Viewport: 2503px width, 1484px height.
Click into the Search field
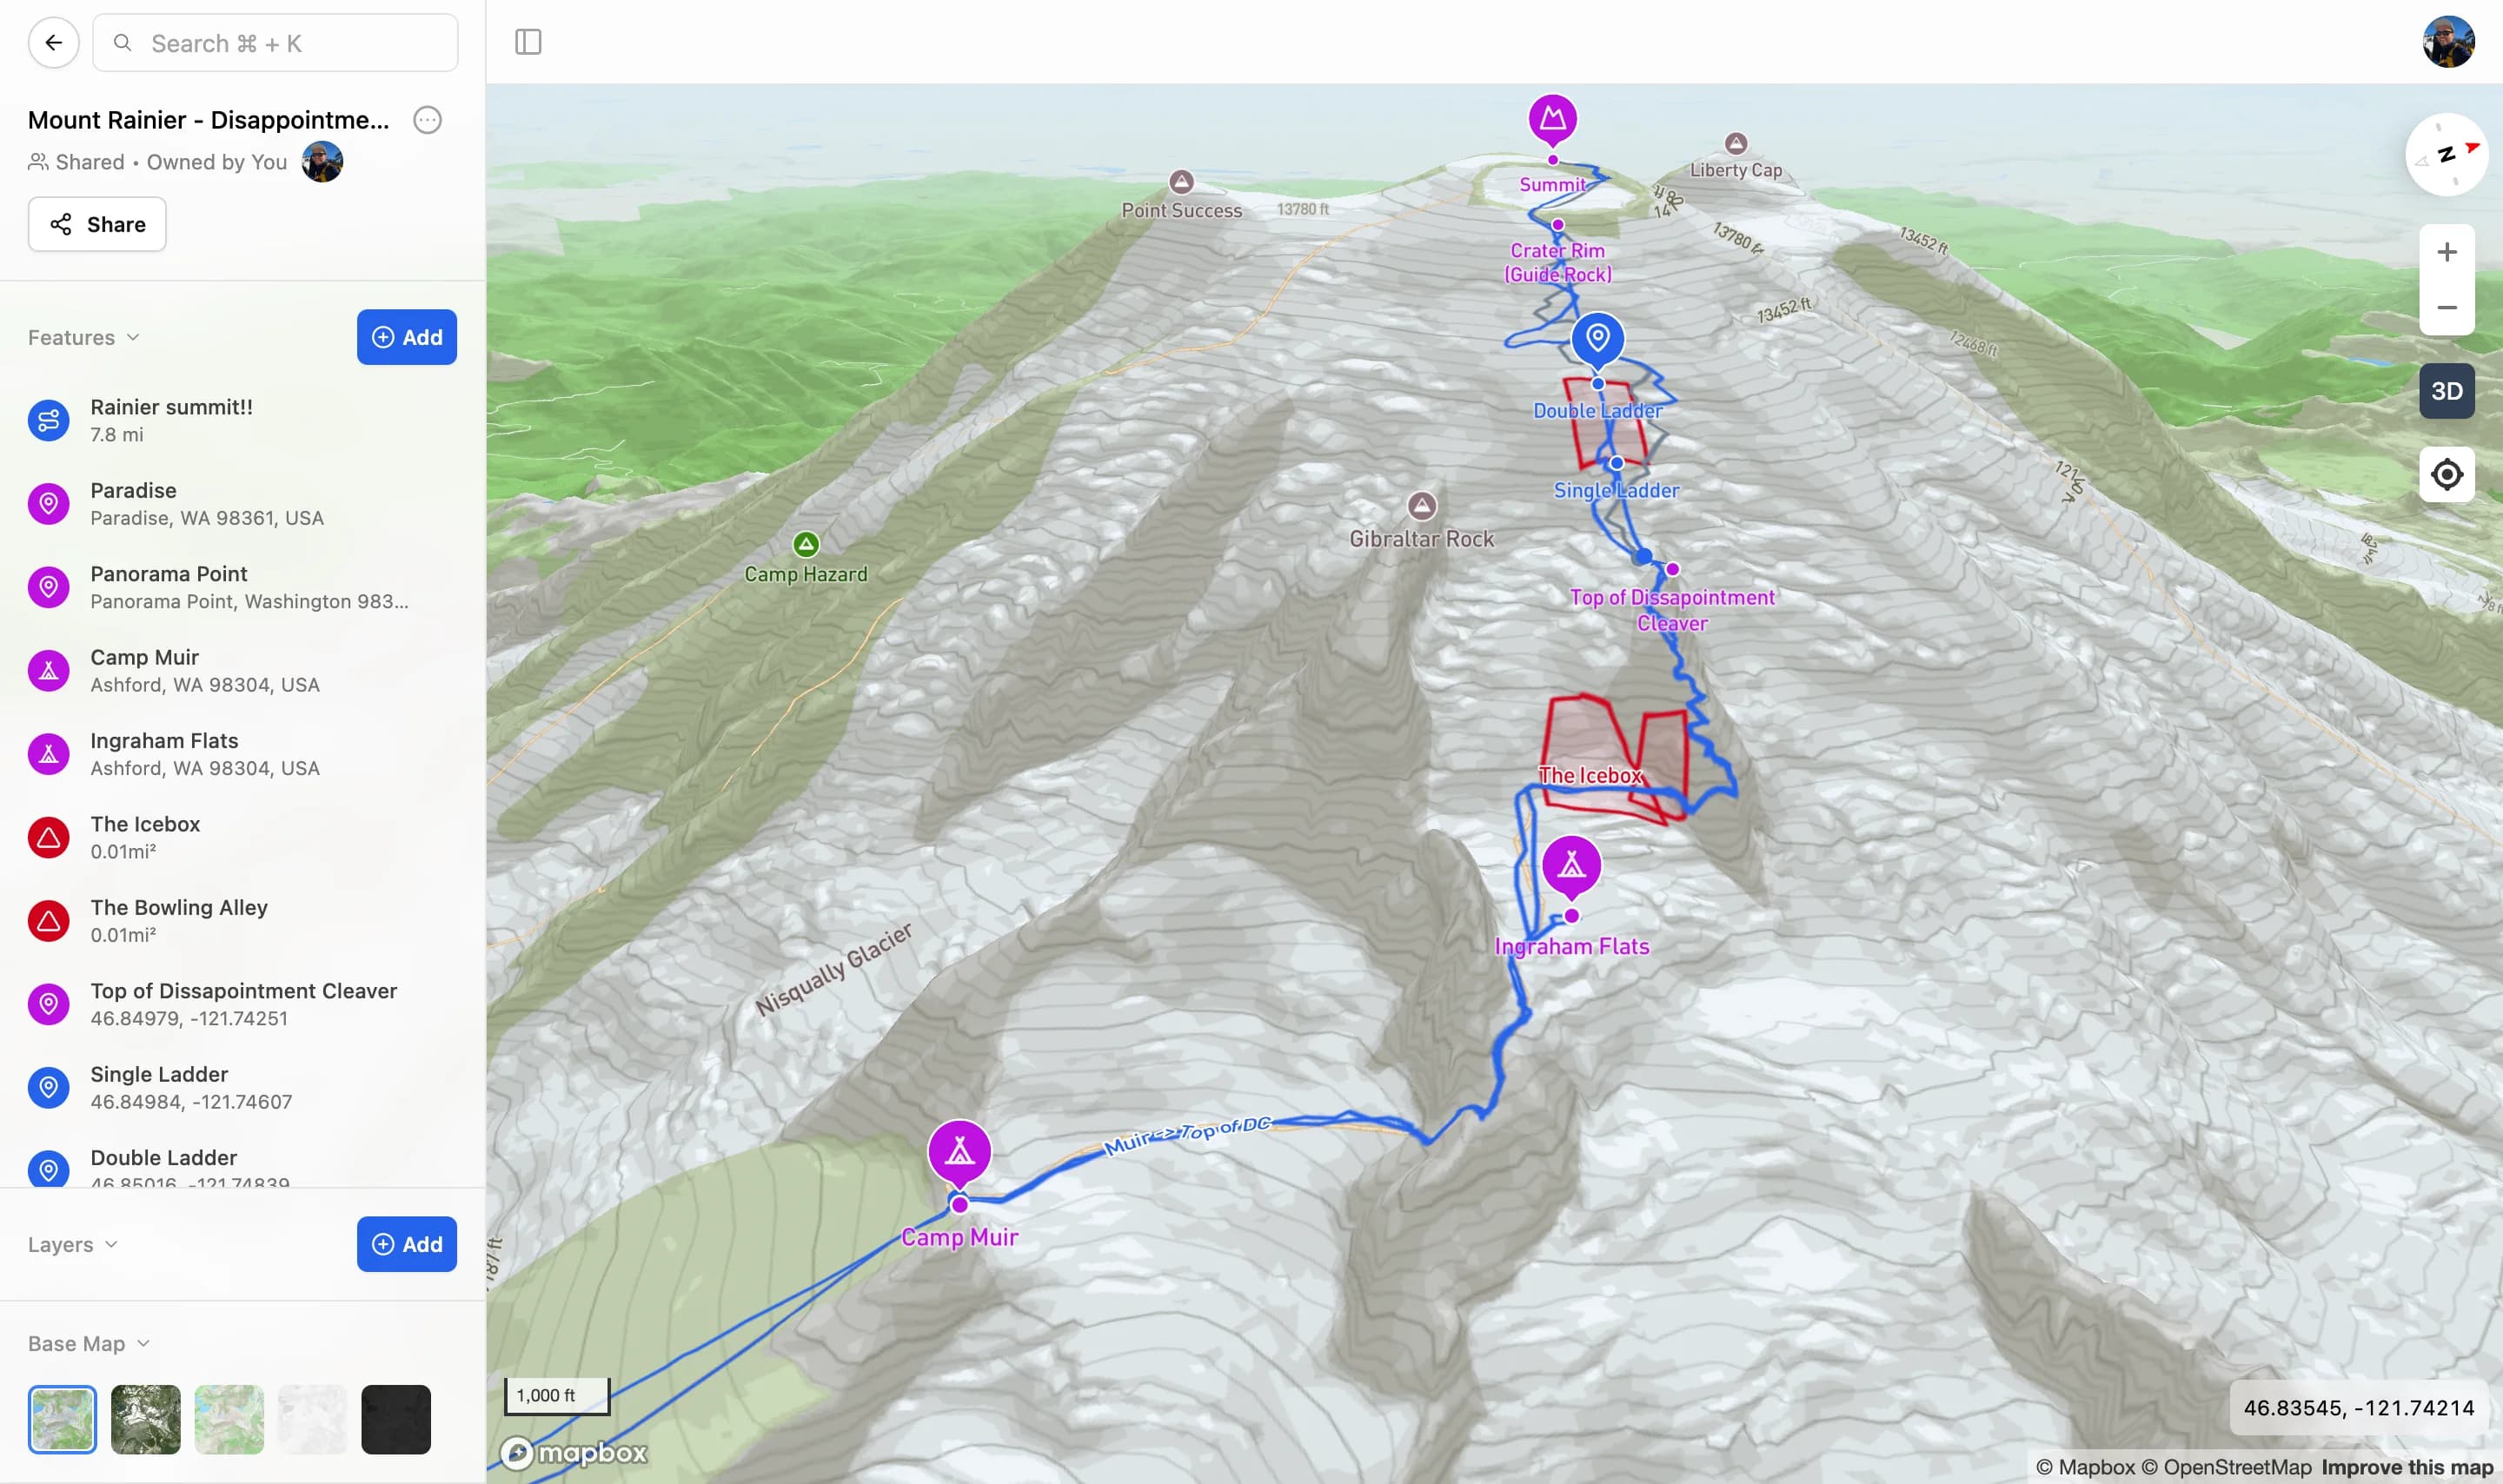click(x=275, y=43)
